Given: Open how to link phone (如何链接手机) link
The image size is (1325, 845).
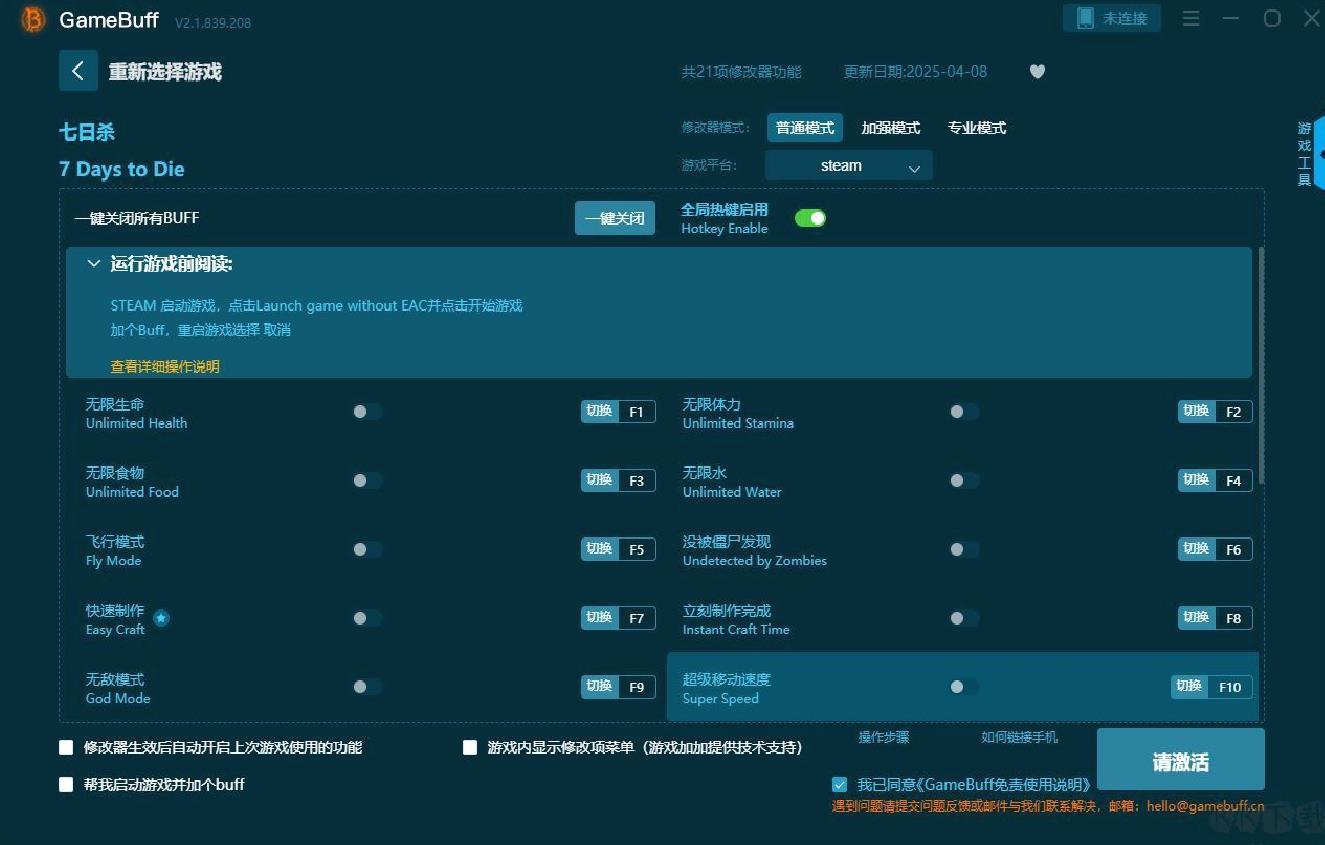Looking at the screenshot, I should [1019, 737].
